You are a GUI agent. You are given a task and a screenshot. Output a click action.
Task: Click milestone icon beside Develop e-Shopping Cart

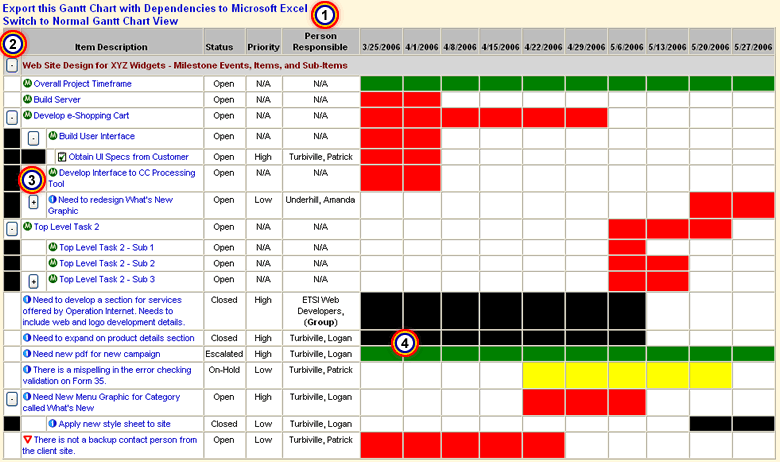(x=27, y=115)
